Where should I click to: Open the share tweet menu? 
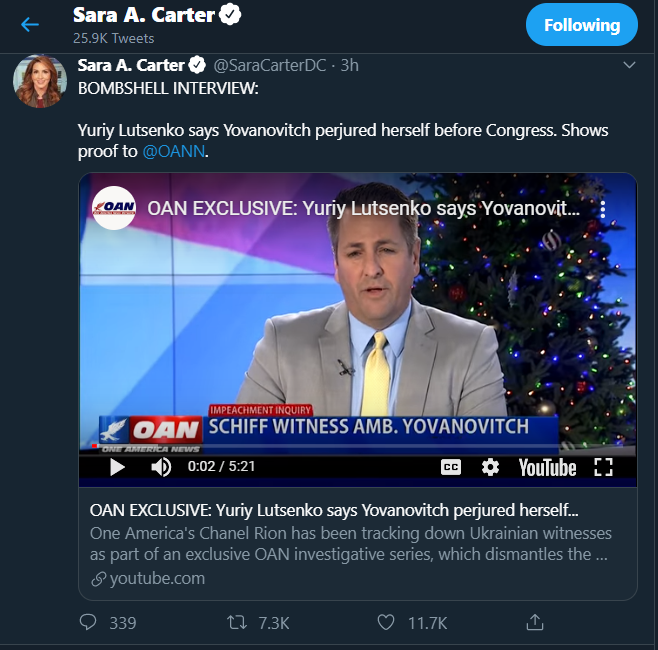coord(535,623)
